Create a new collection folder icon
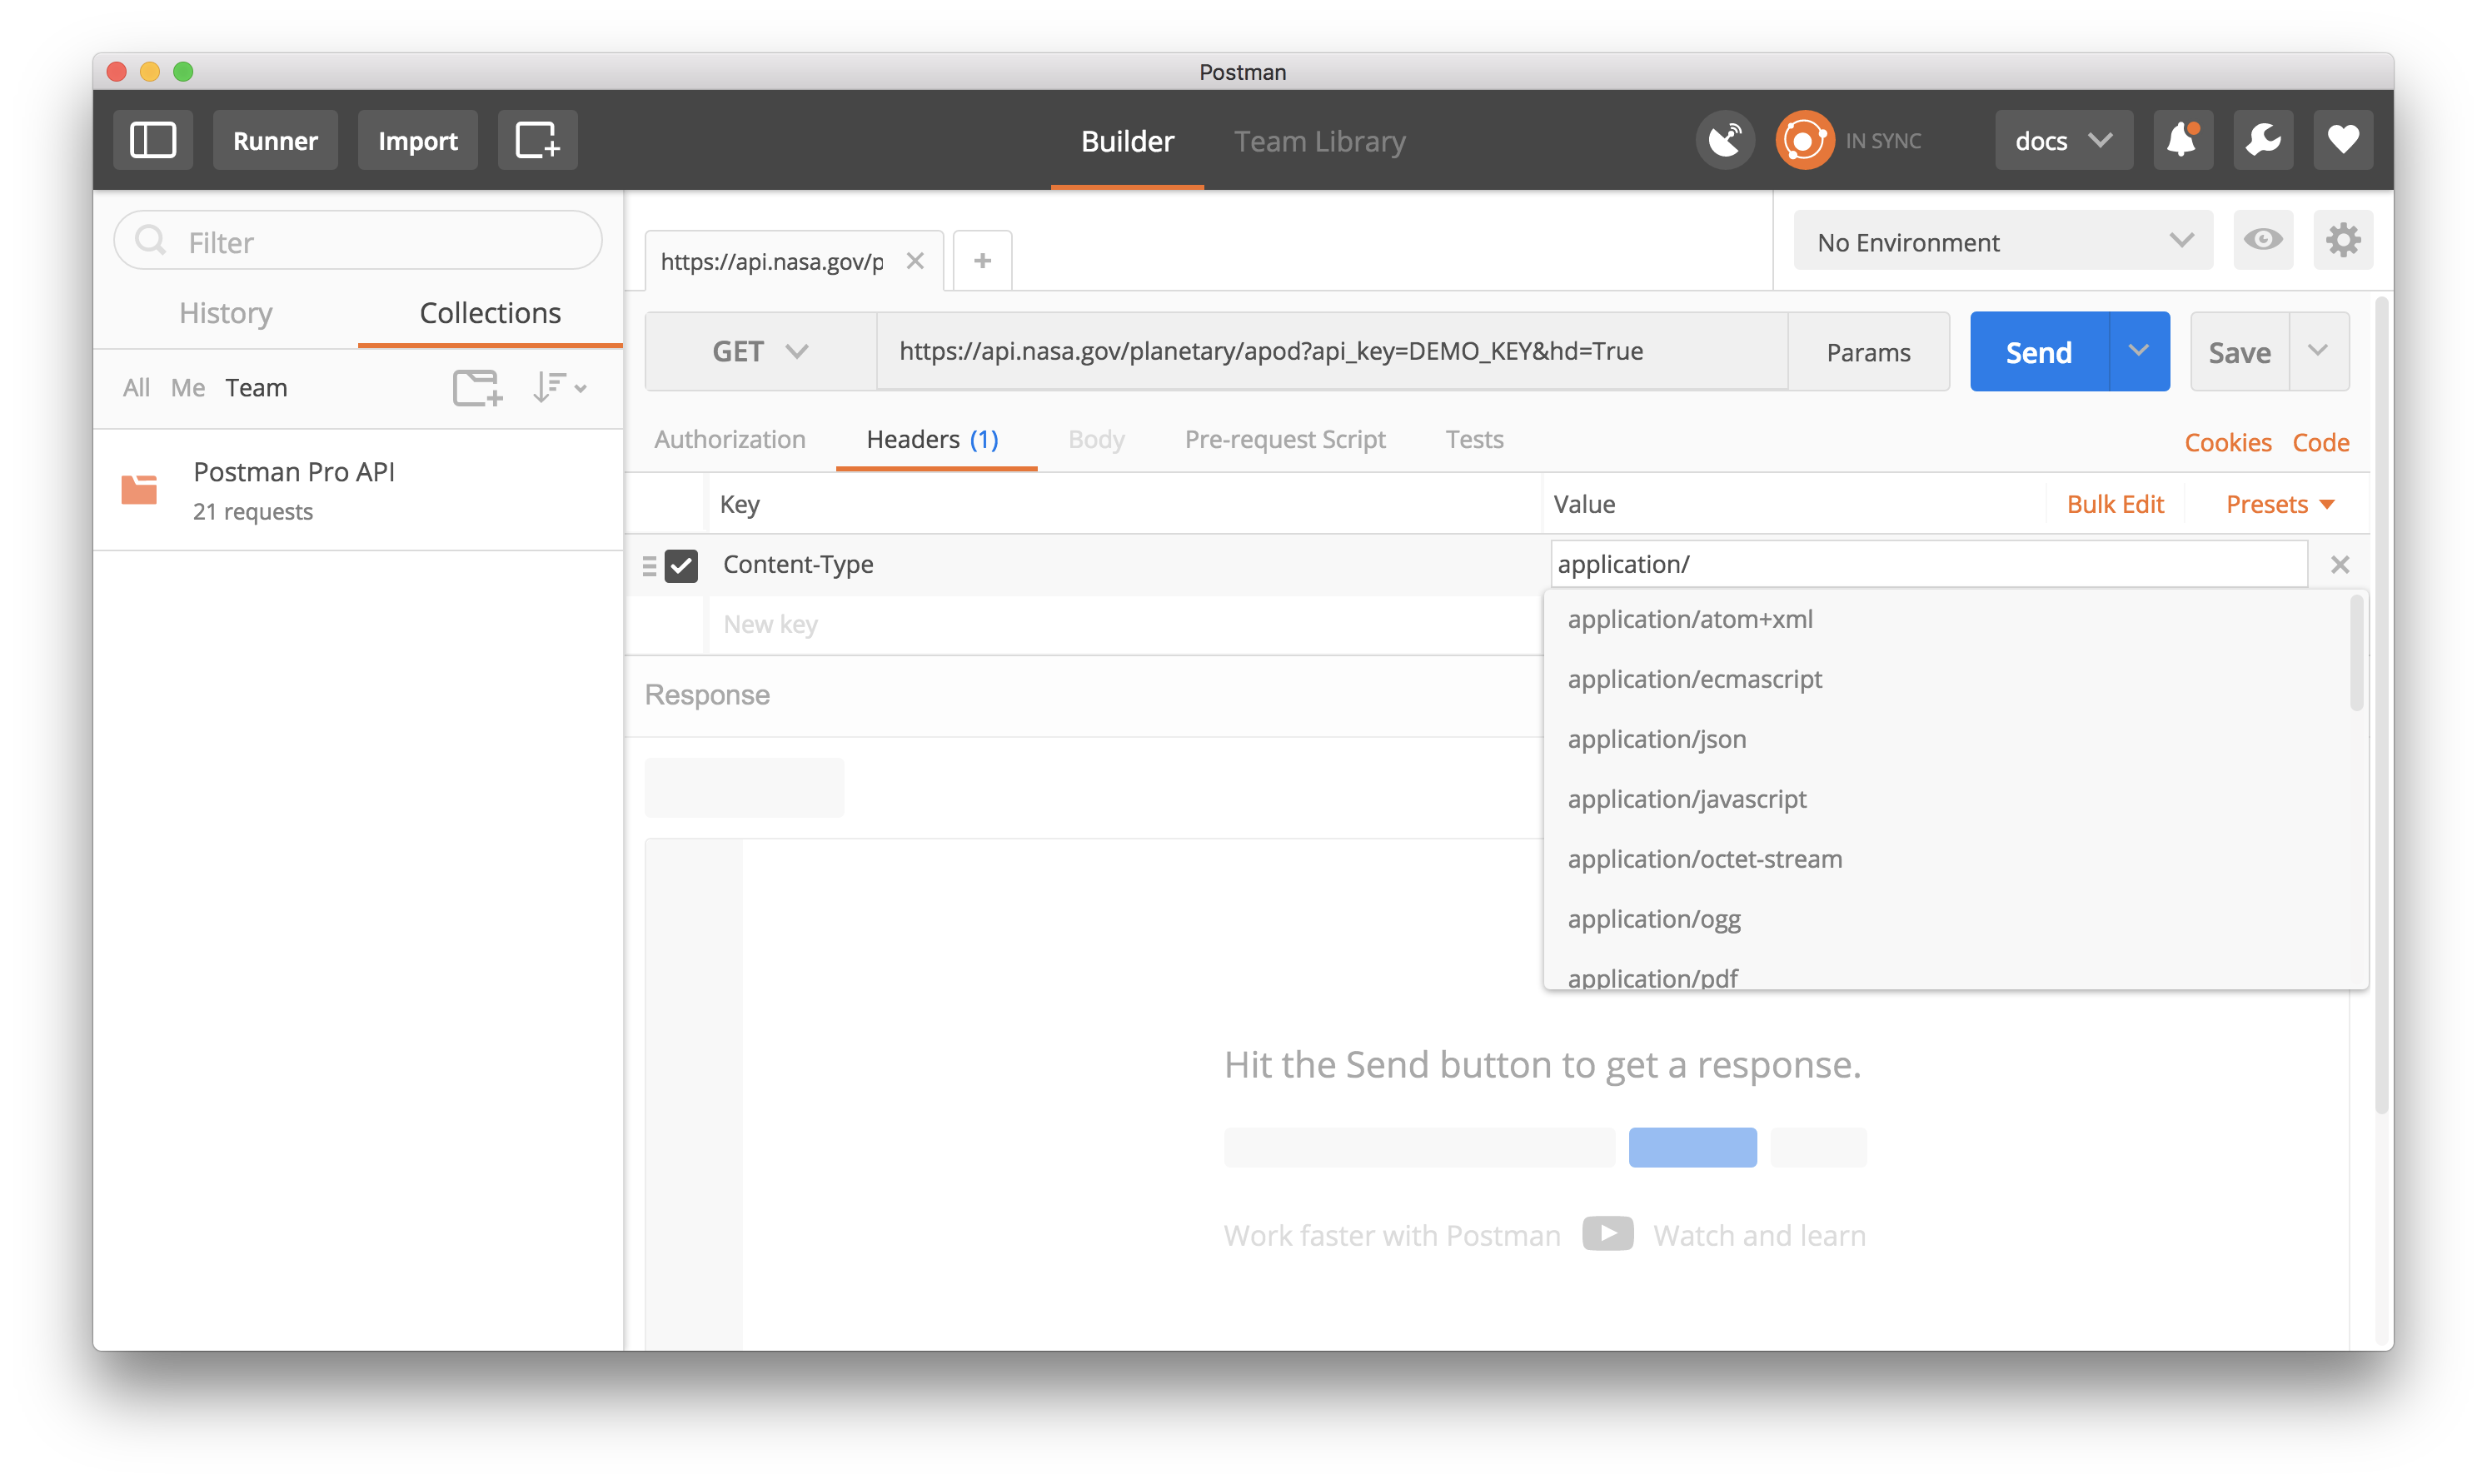The width and height of the screenshot is (2487, 1484). click(x=477, y=387)
